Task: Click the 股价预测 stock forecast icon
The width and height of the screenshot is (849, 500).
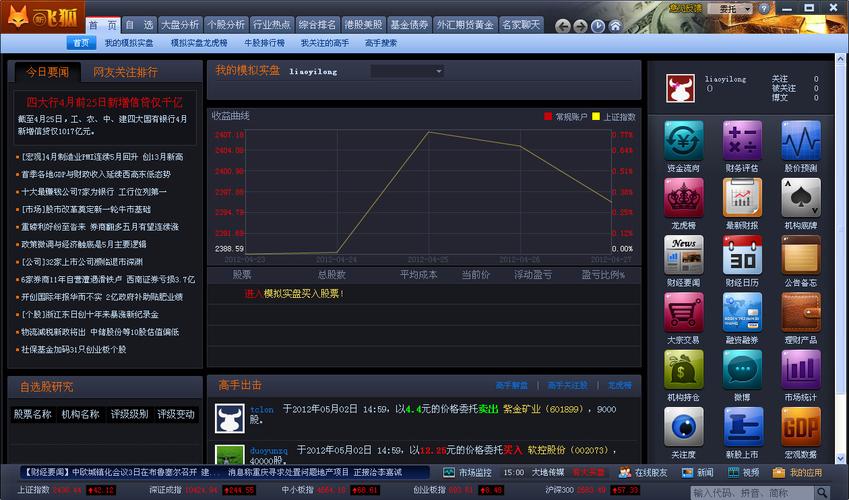Action: tap(800, 141)
